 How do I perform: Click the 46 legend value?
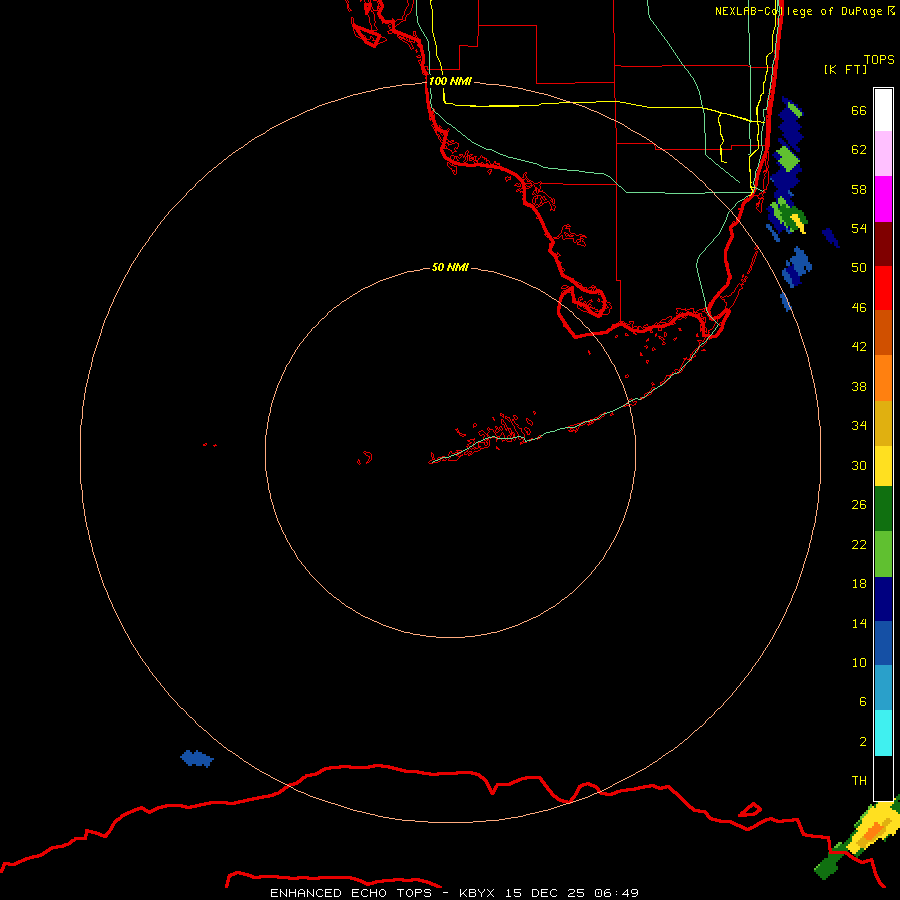859,307
